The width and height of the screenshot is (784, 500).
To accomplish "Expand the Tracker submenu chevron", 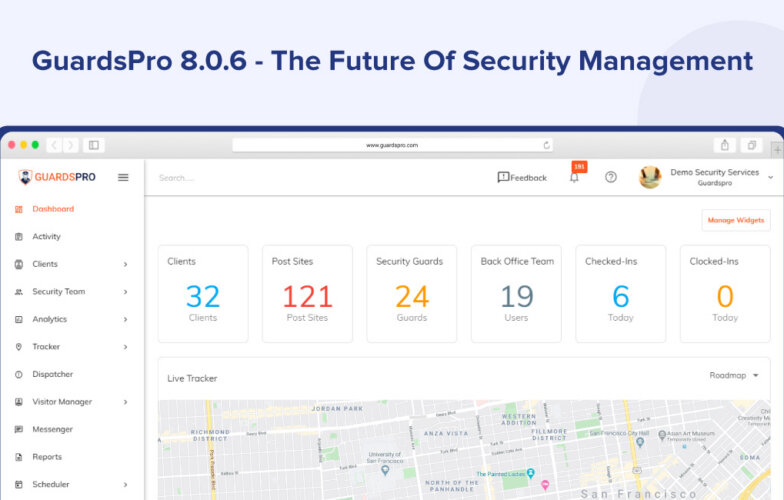I will [x=126, y=346].
